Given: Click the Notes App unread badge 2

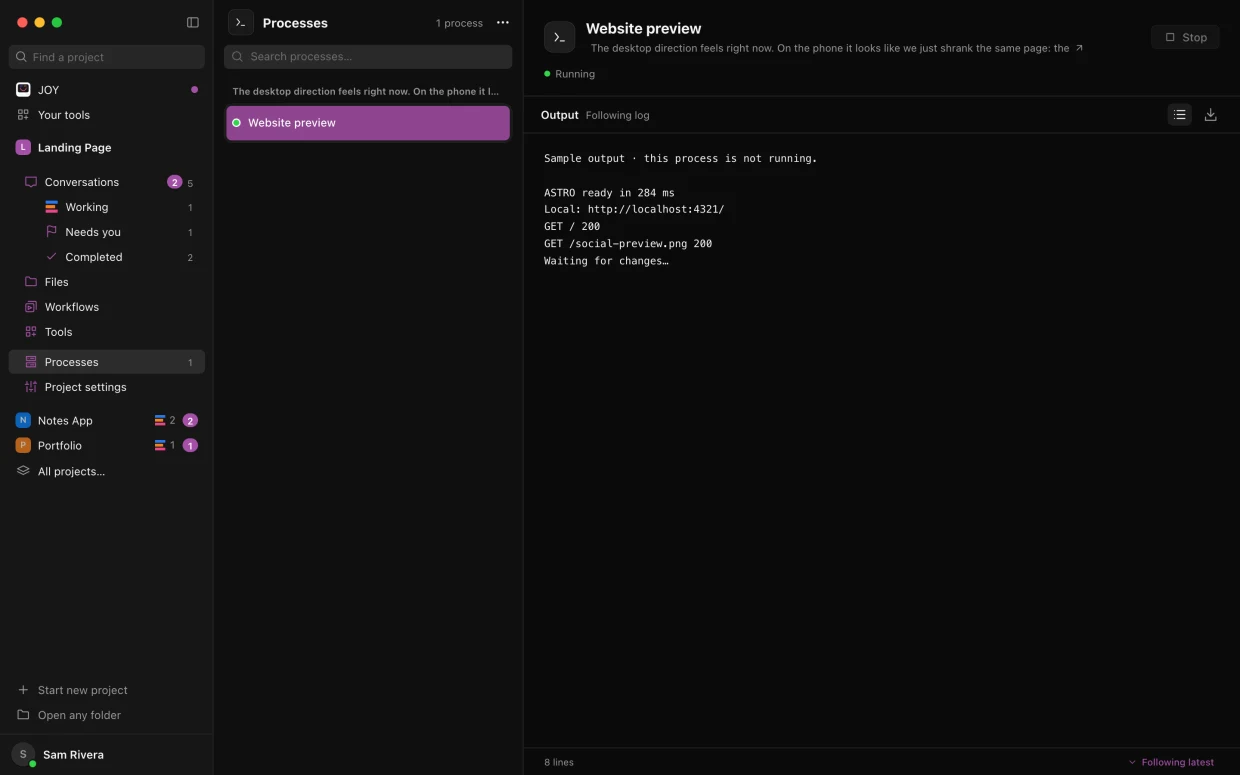Looking at the screenshot, I should pyautogui.click(x=190, y=420).
